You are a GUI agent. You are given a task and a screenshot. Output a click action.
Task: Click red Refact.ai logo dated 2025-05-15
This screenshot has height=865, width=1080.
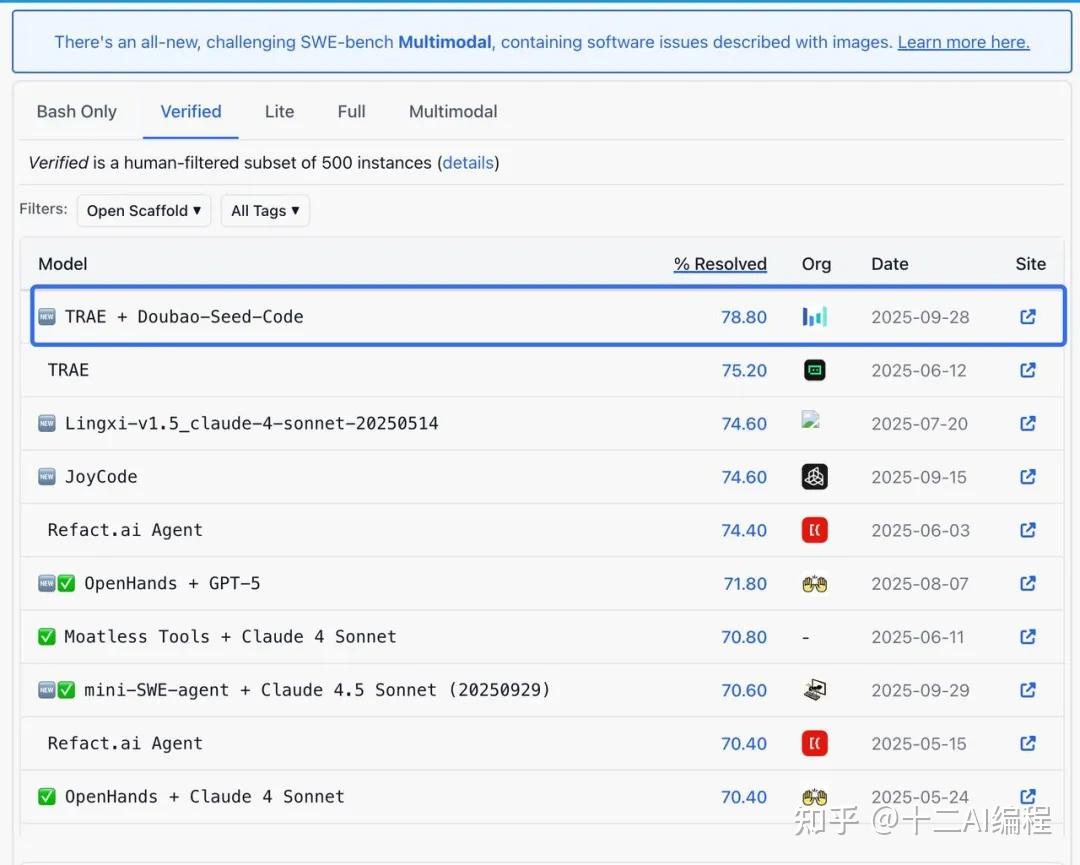[x=815, y=744]
